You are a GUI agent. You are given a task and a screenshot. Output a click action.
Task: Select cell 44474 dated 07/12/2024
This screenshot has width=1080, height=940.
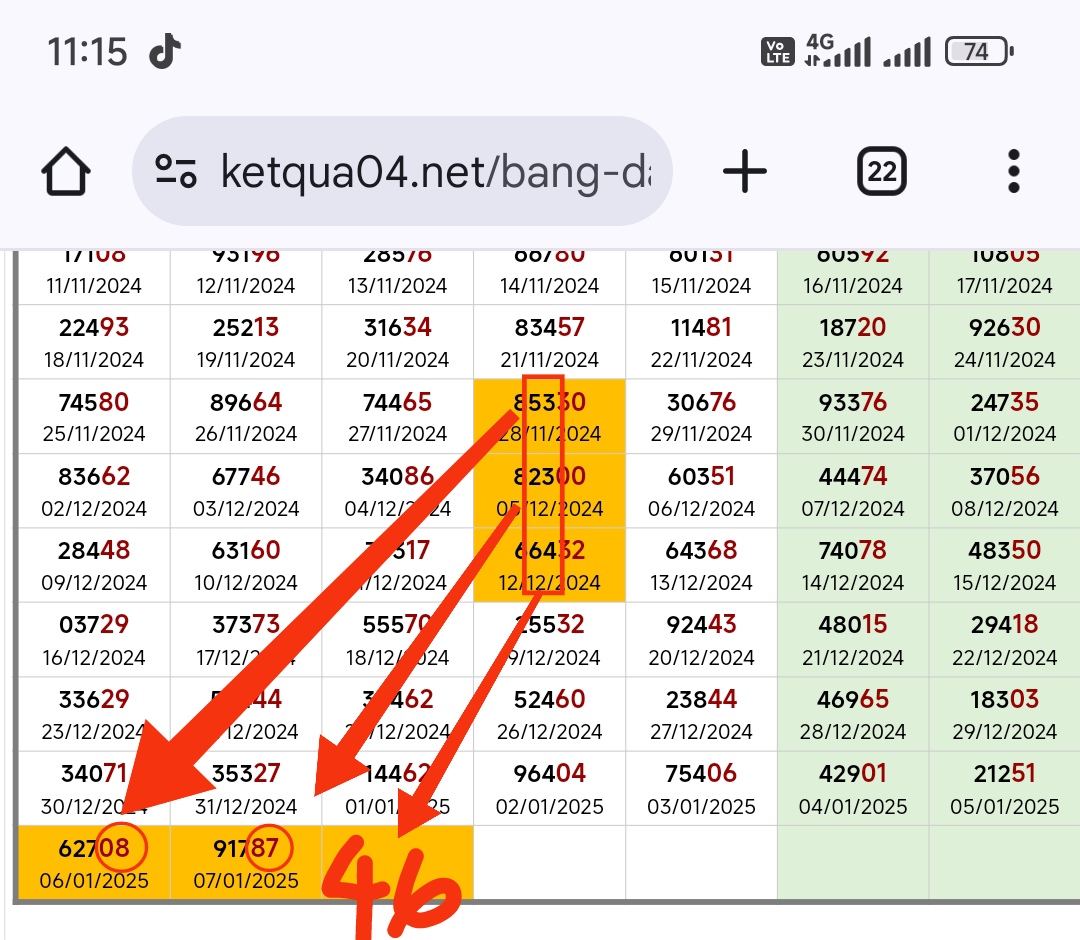point(853,491)
